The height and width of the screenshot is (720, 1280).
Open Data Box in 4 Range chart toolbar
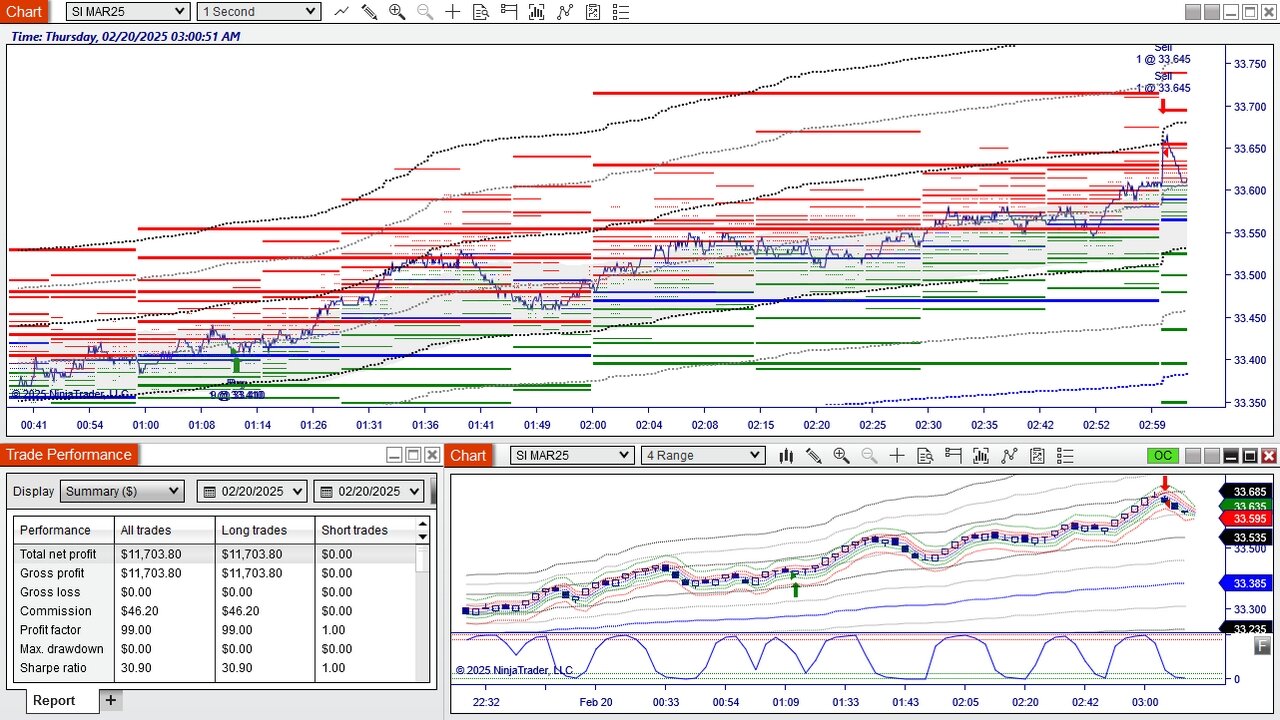point(925,456)
